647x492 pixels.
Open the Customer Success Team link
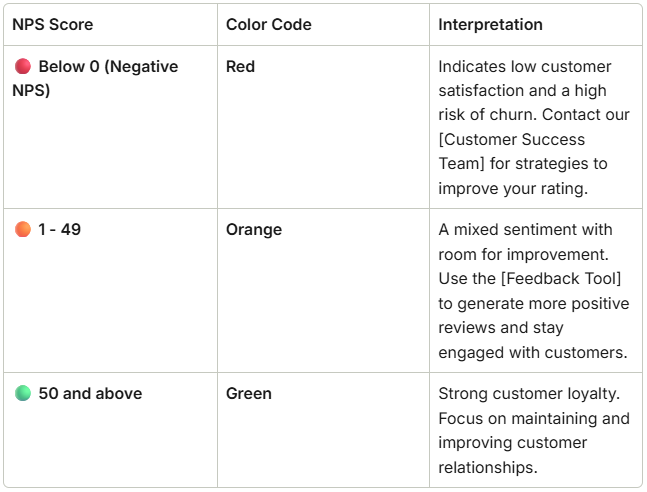[x=512, y=151]
